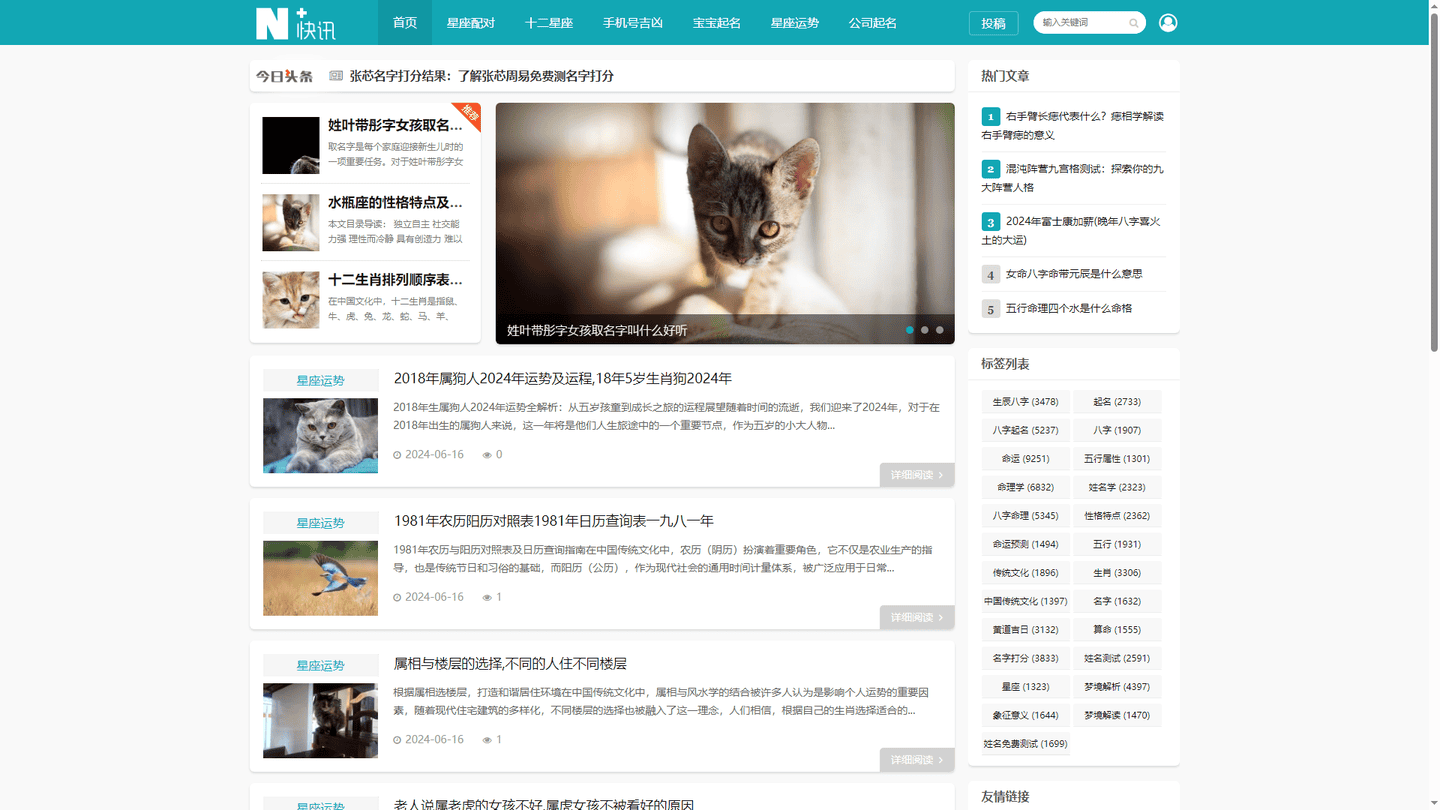Select the 姓名免费测试 (1699) tag

point(1025,744)
